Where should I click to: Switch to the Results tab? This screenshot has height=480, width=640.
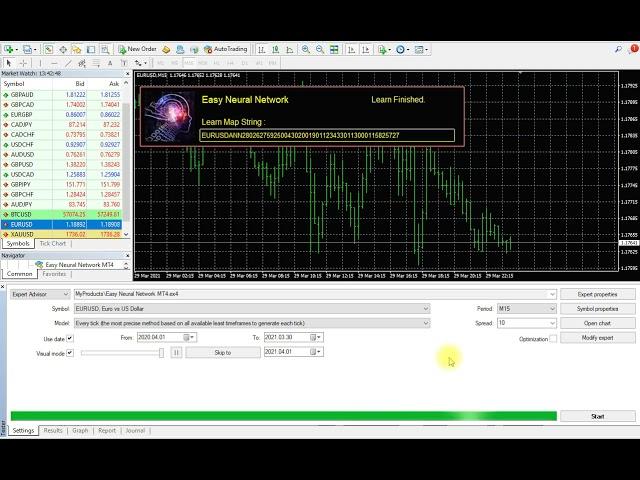click(53, 430)
